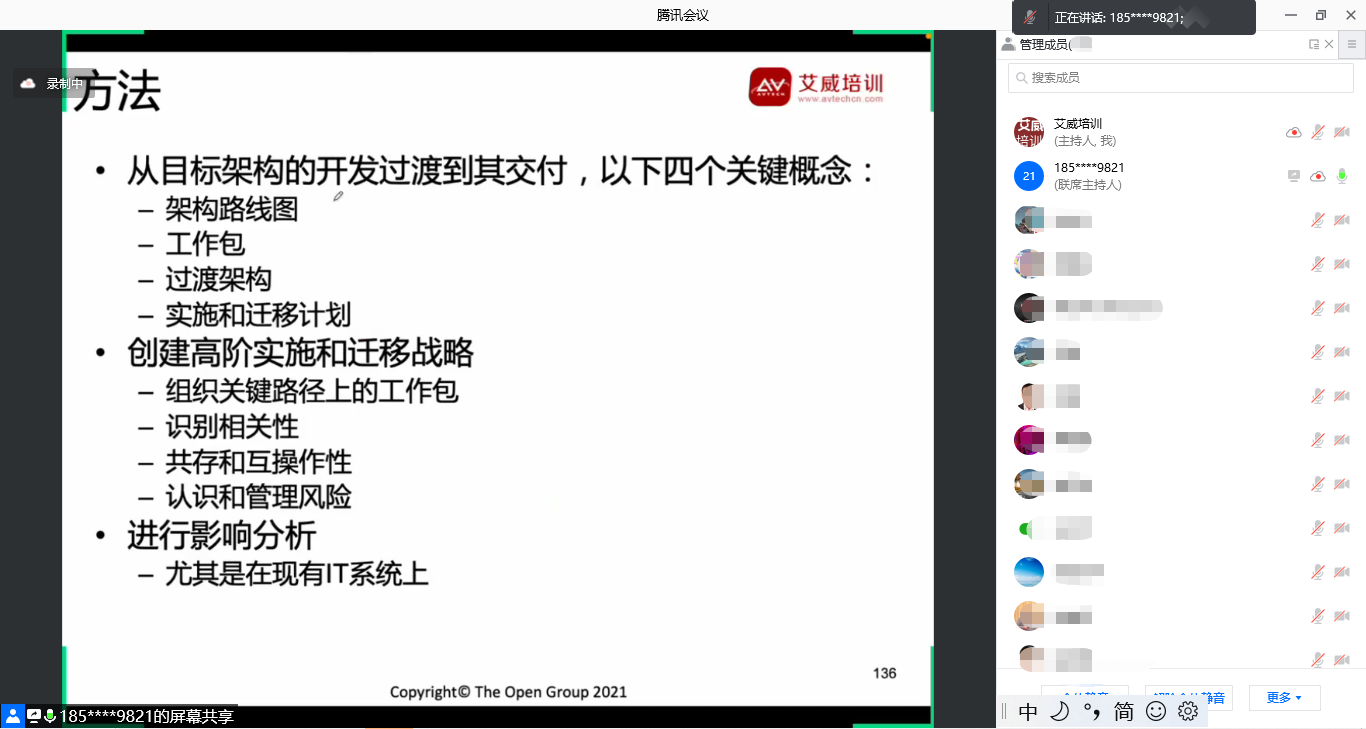This screenshot has height=729, width=1366.
Task: Toggle mic for member with blue sky avatar
Action: point(1318,572)
